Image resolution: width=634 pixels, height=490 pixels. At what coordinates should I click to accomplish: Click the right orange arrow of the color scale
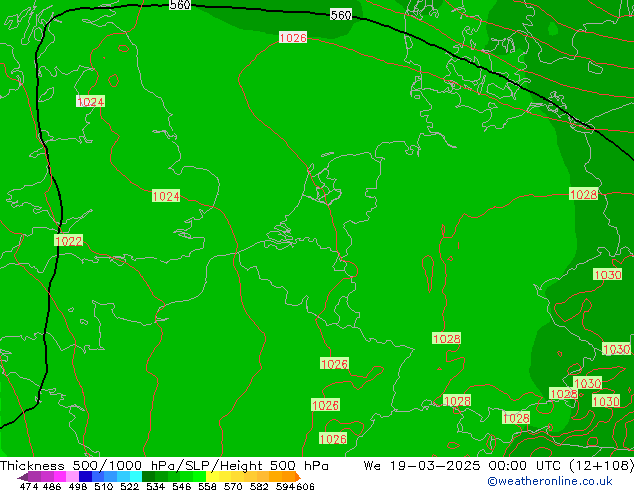click(298, 477)
